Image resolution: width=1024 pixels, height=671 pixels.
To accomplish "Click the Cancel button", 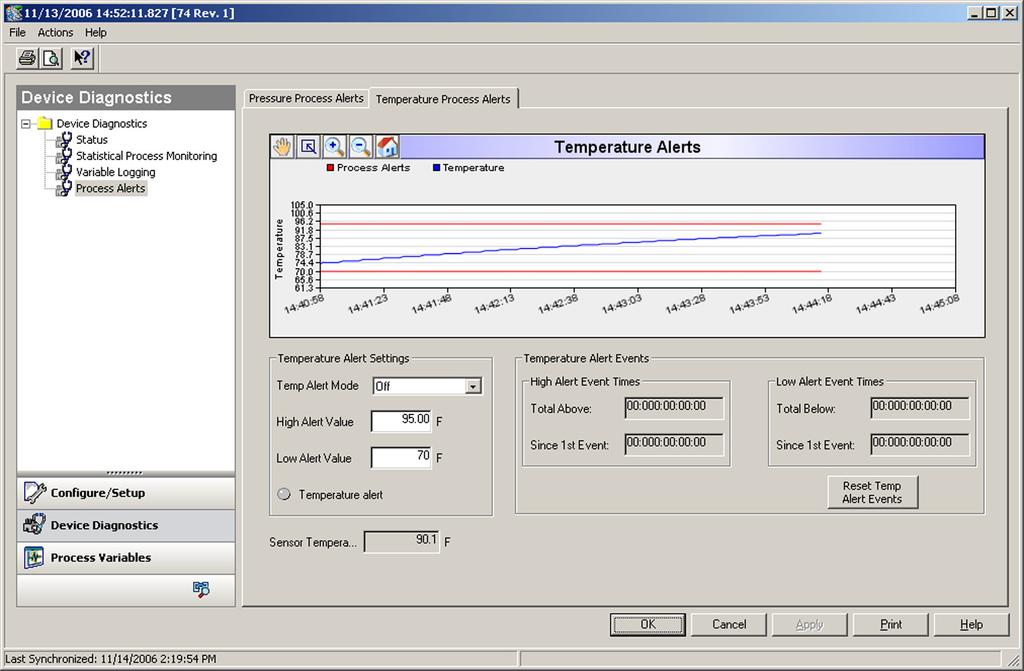I will (729, 625).
